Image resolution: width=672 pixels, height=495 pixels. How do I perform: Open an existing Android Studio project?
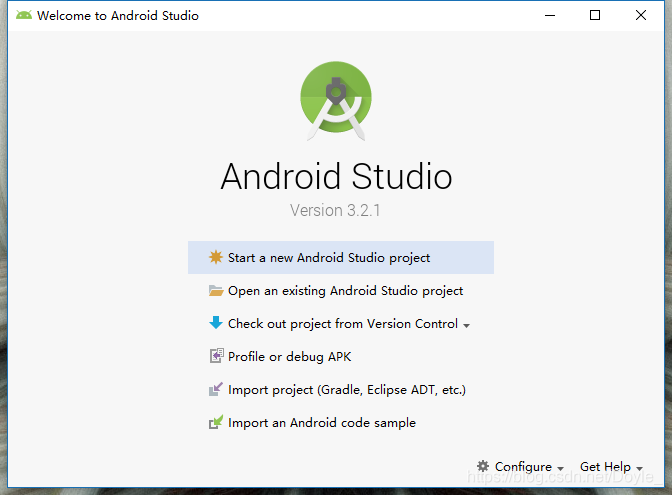click(341, 291)
